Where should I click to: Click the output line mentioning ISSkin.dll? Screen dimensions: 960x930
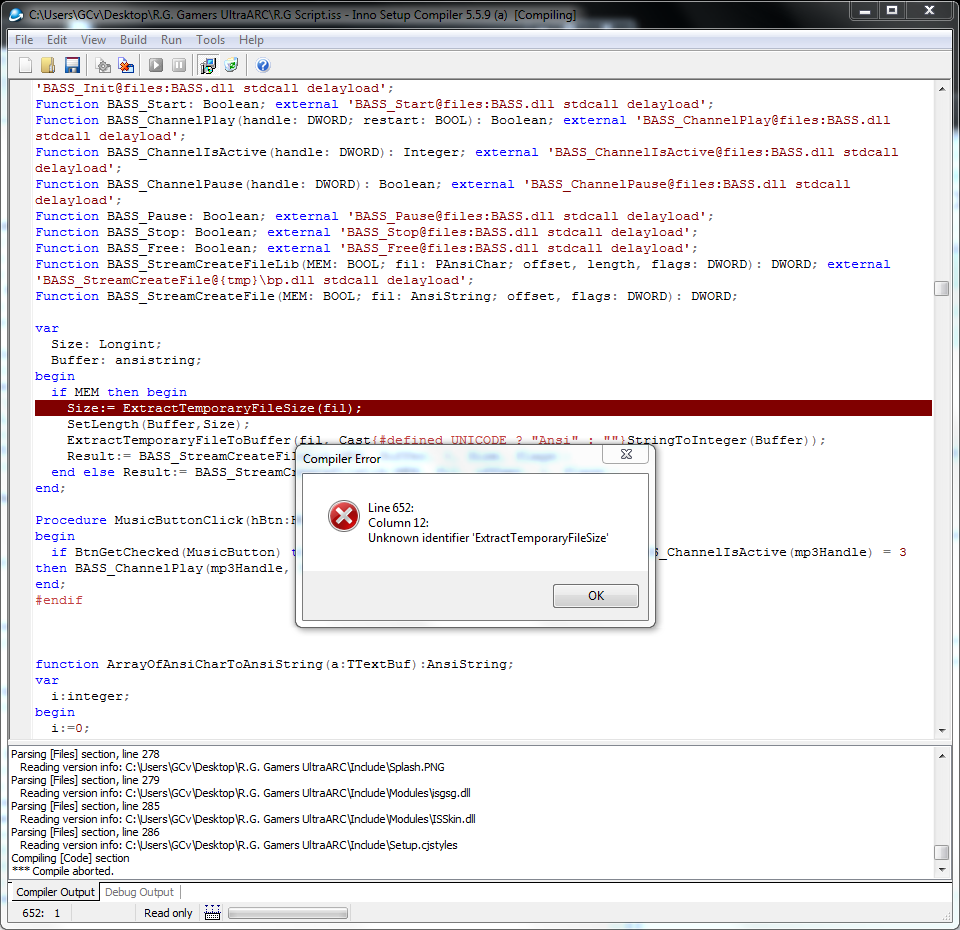click(248, 819)
